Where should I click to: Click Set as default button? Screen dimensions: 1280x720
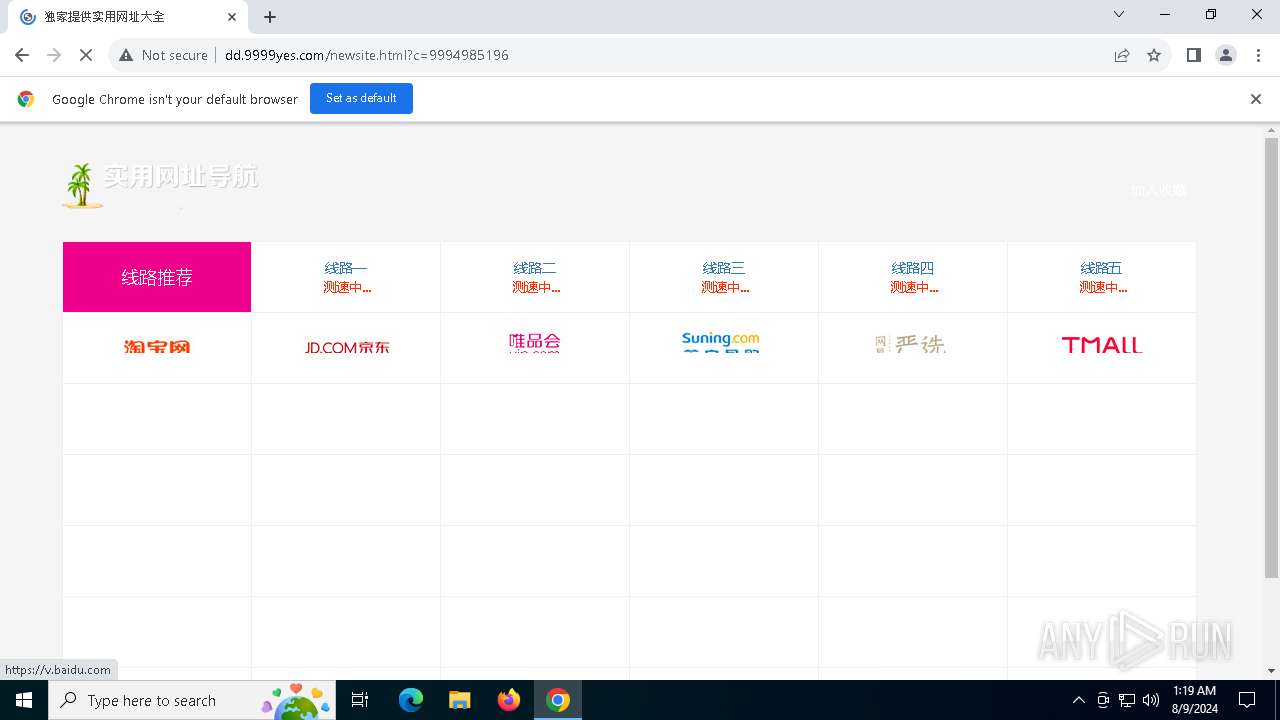(x=361, y=98)
